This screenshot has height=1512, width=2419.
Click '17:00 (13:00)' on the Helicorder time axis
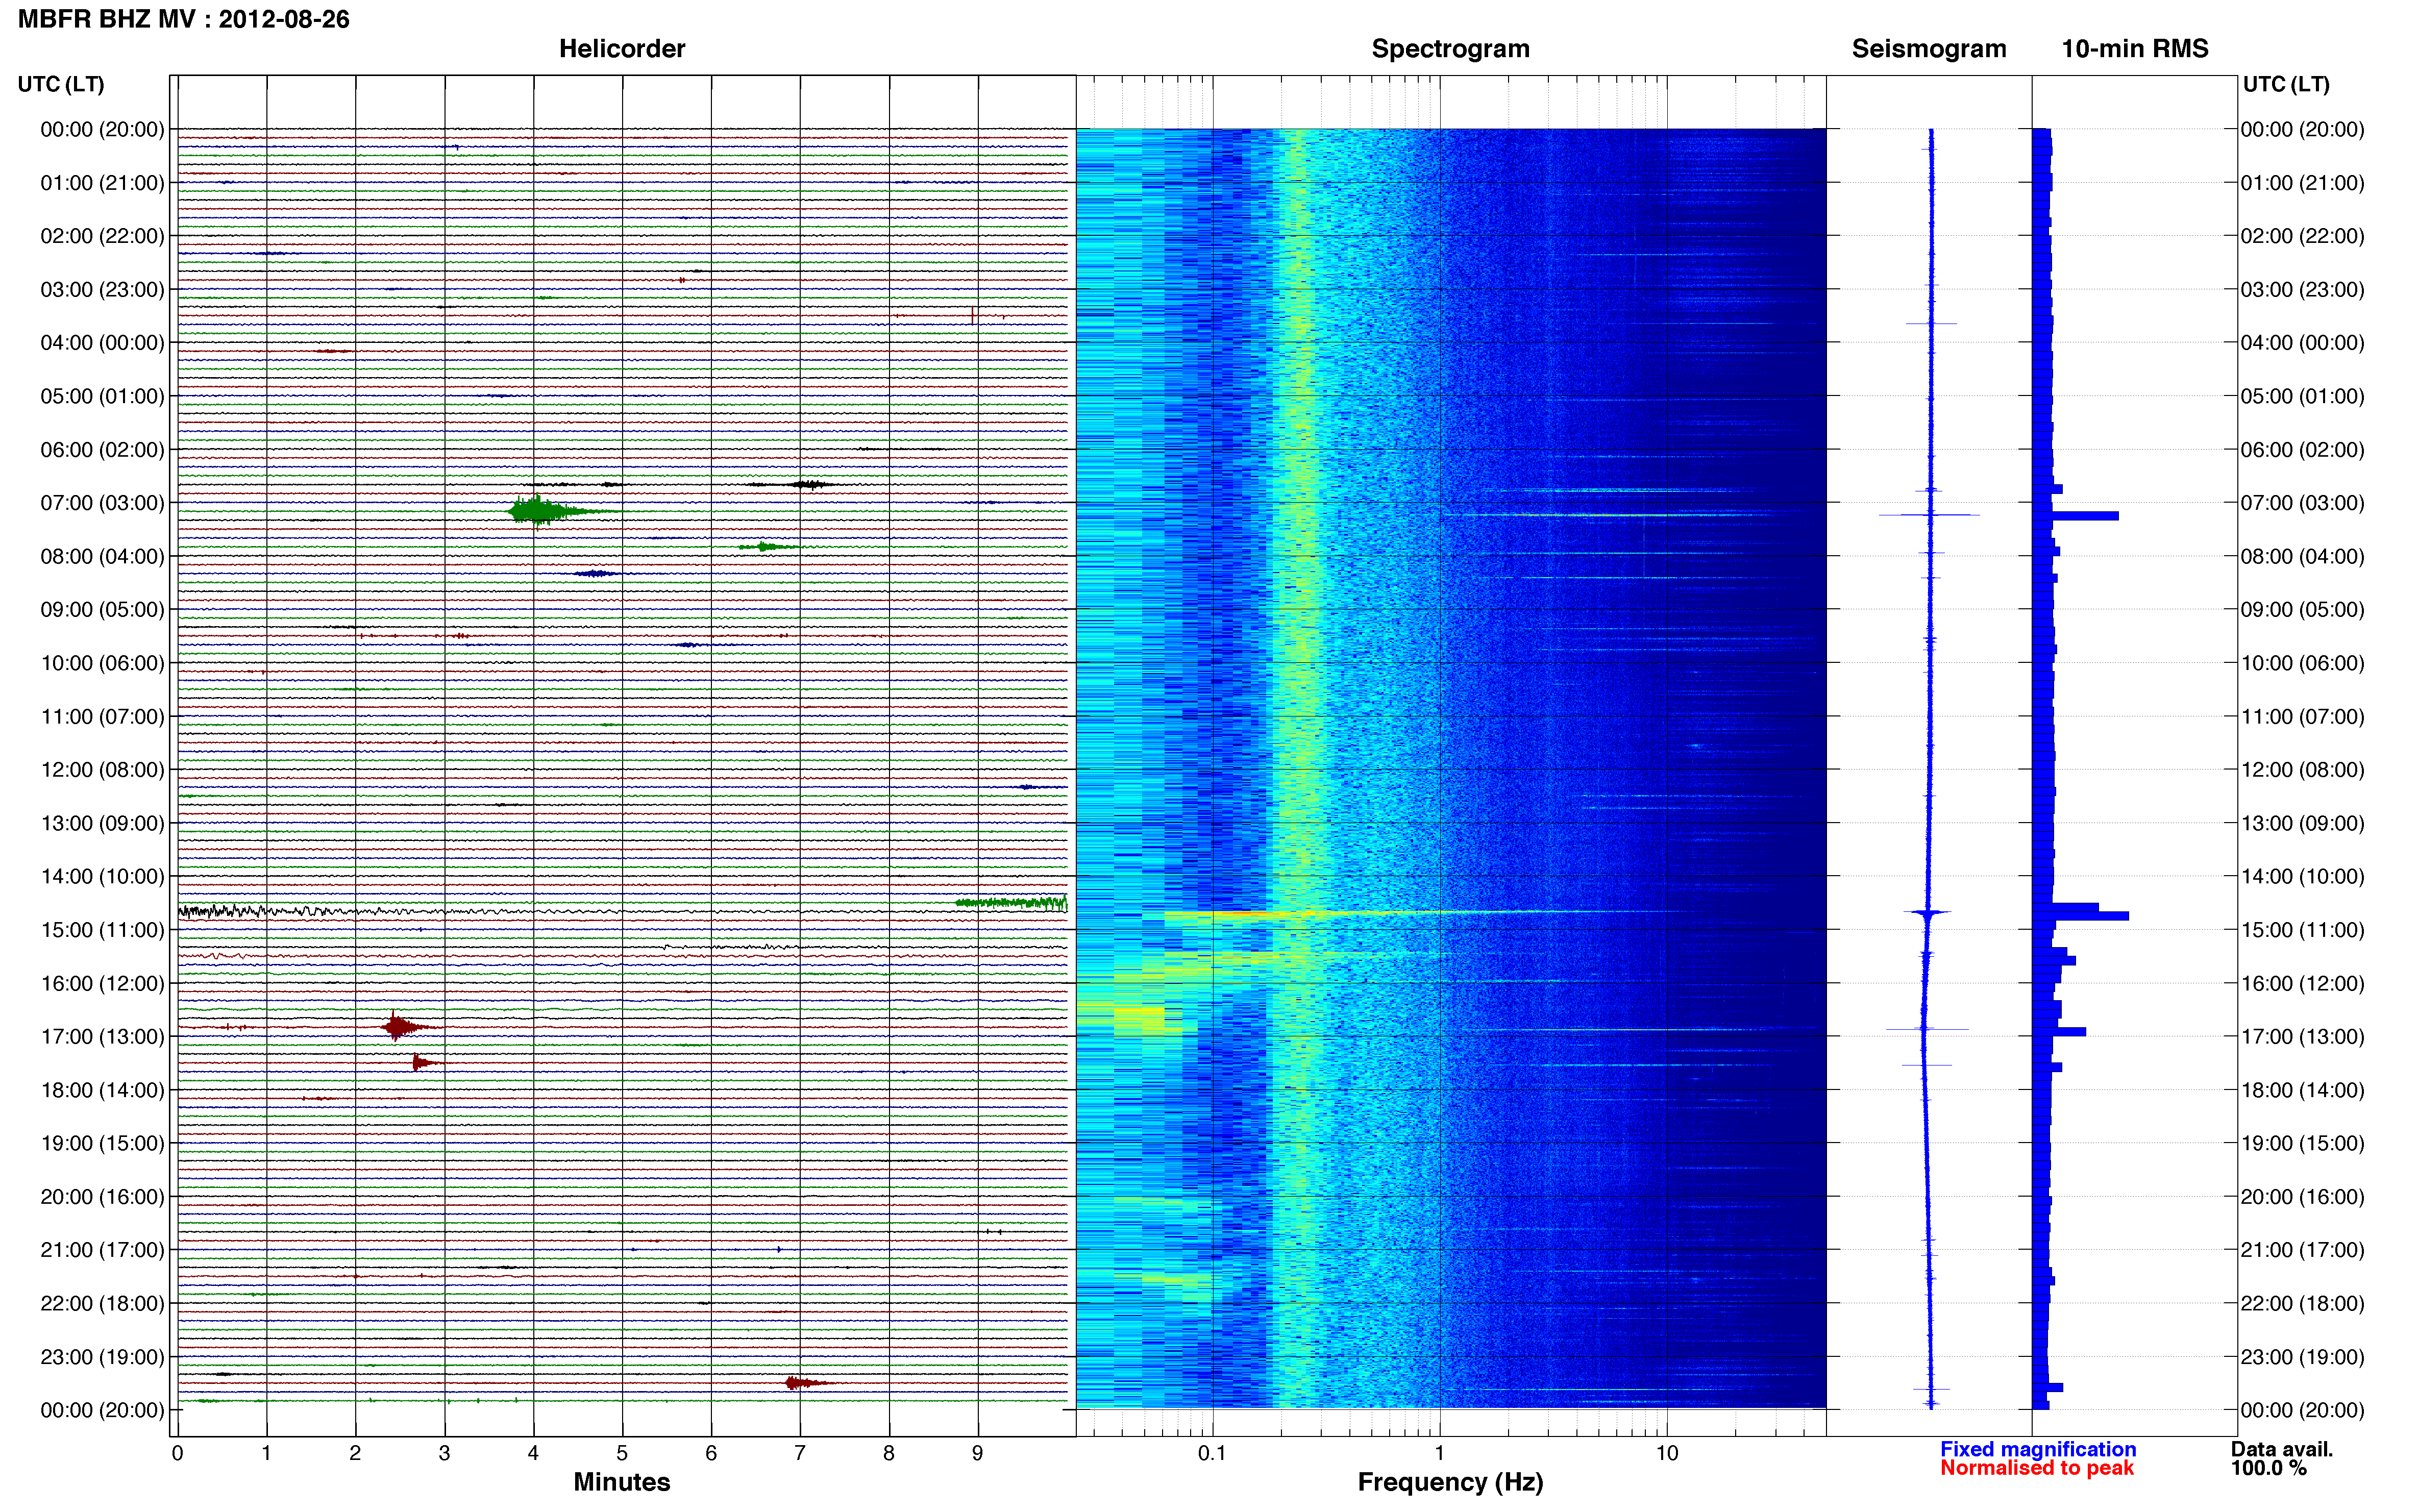pyautogui.click(x=102, y=1037)
